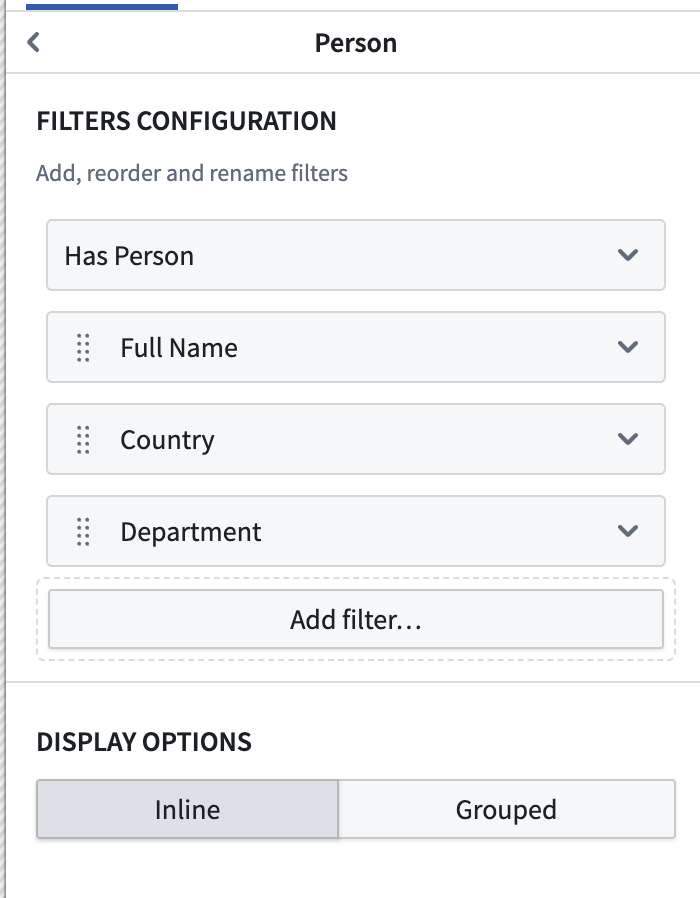The width and height of the screenshot is (700, 898).
Task: Click the drag handle on Full Name filter
Action: 83,347
